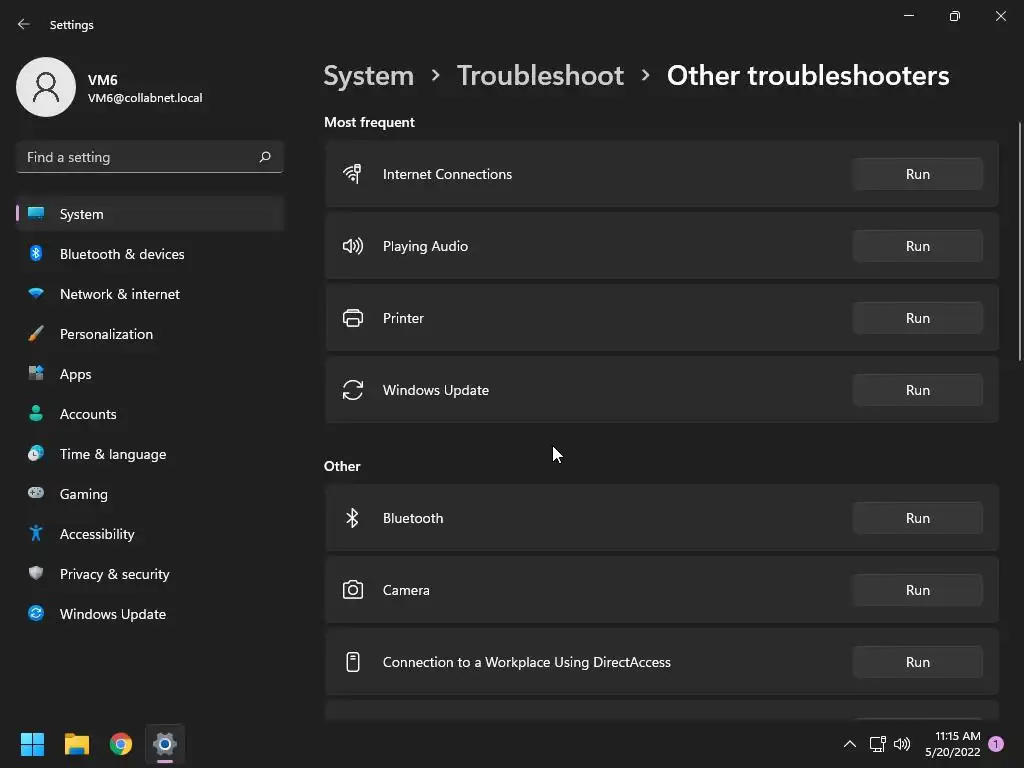
Task: Run the Playing Audio troubleshooter
Action: pyautogui.click(x=917, y=246)
